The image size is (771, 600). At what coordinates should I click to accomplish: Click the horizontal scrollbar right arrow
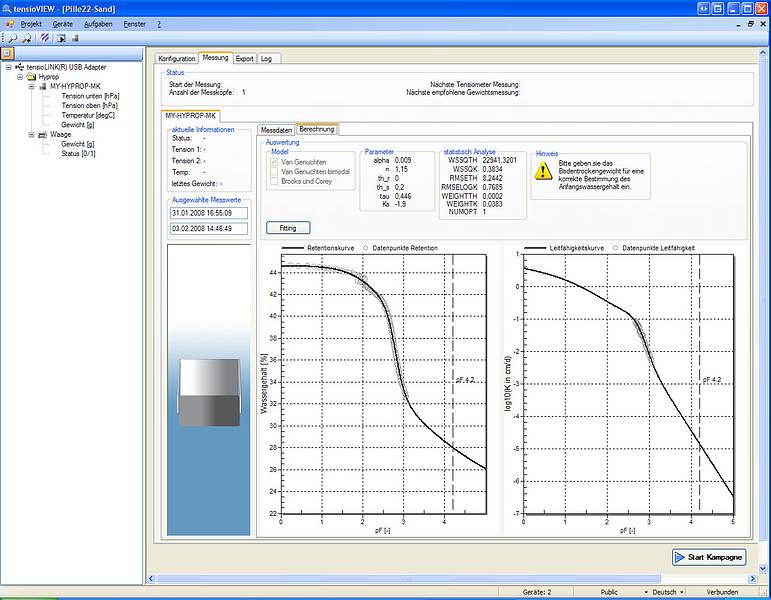pyautogui.click(x=752, y=579)
